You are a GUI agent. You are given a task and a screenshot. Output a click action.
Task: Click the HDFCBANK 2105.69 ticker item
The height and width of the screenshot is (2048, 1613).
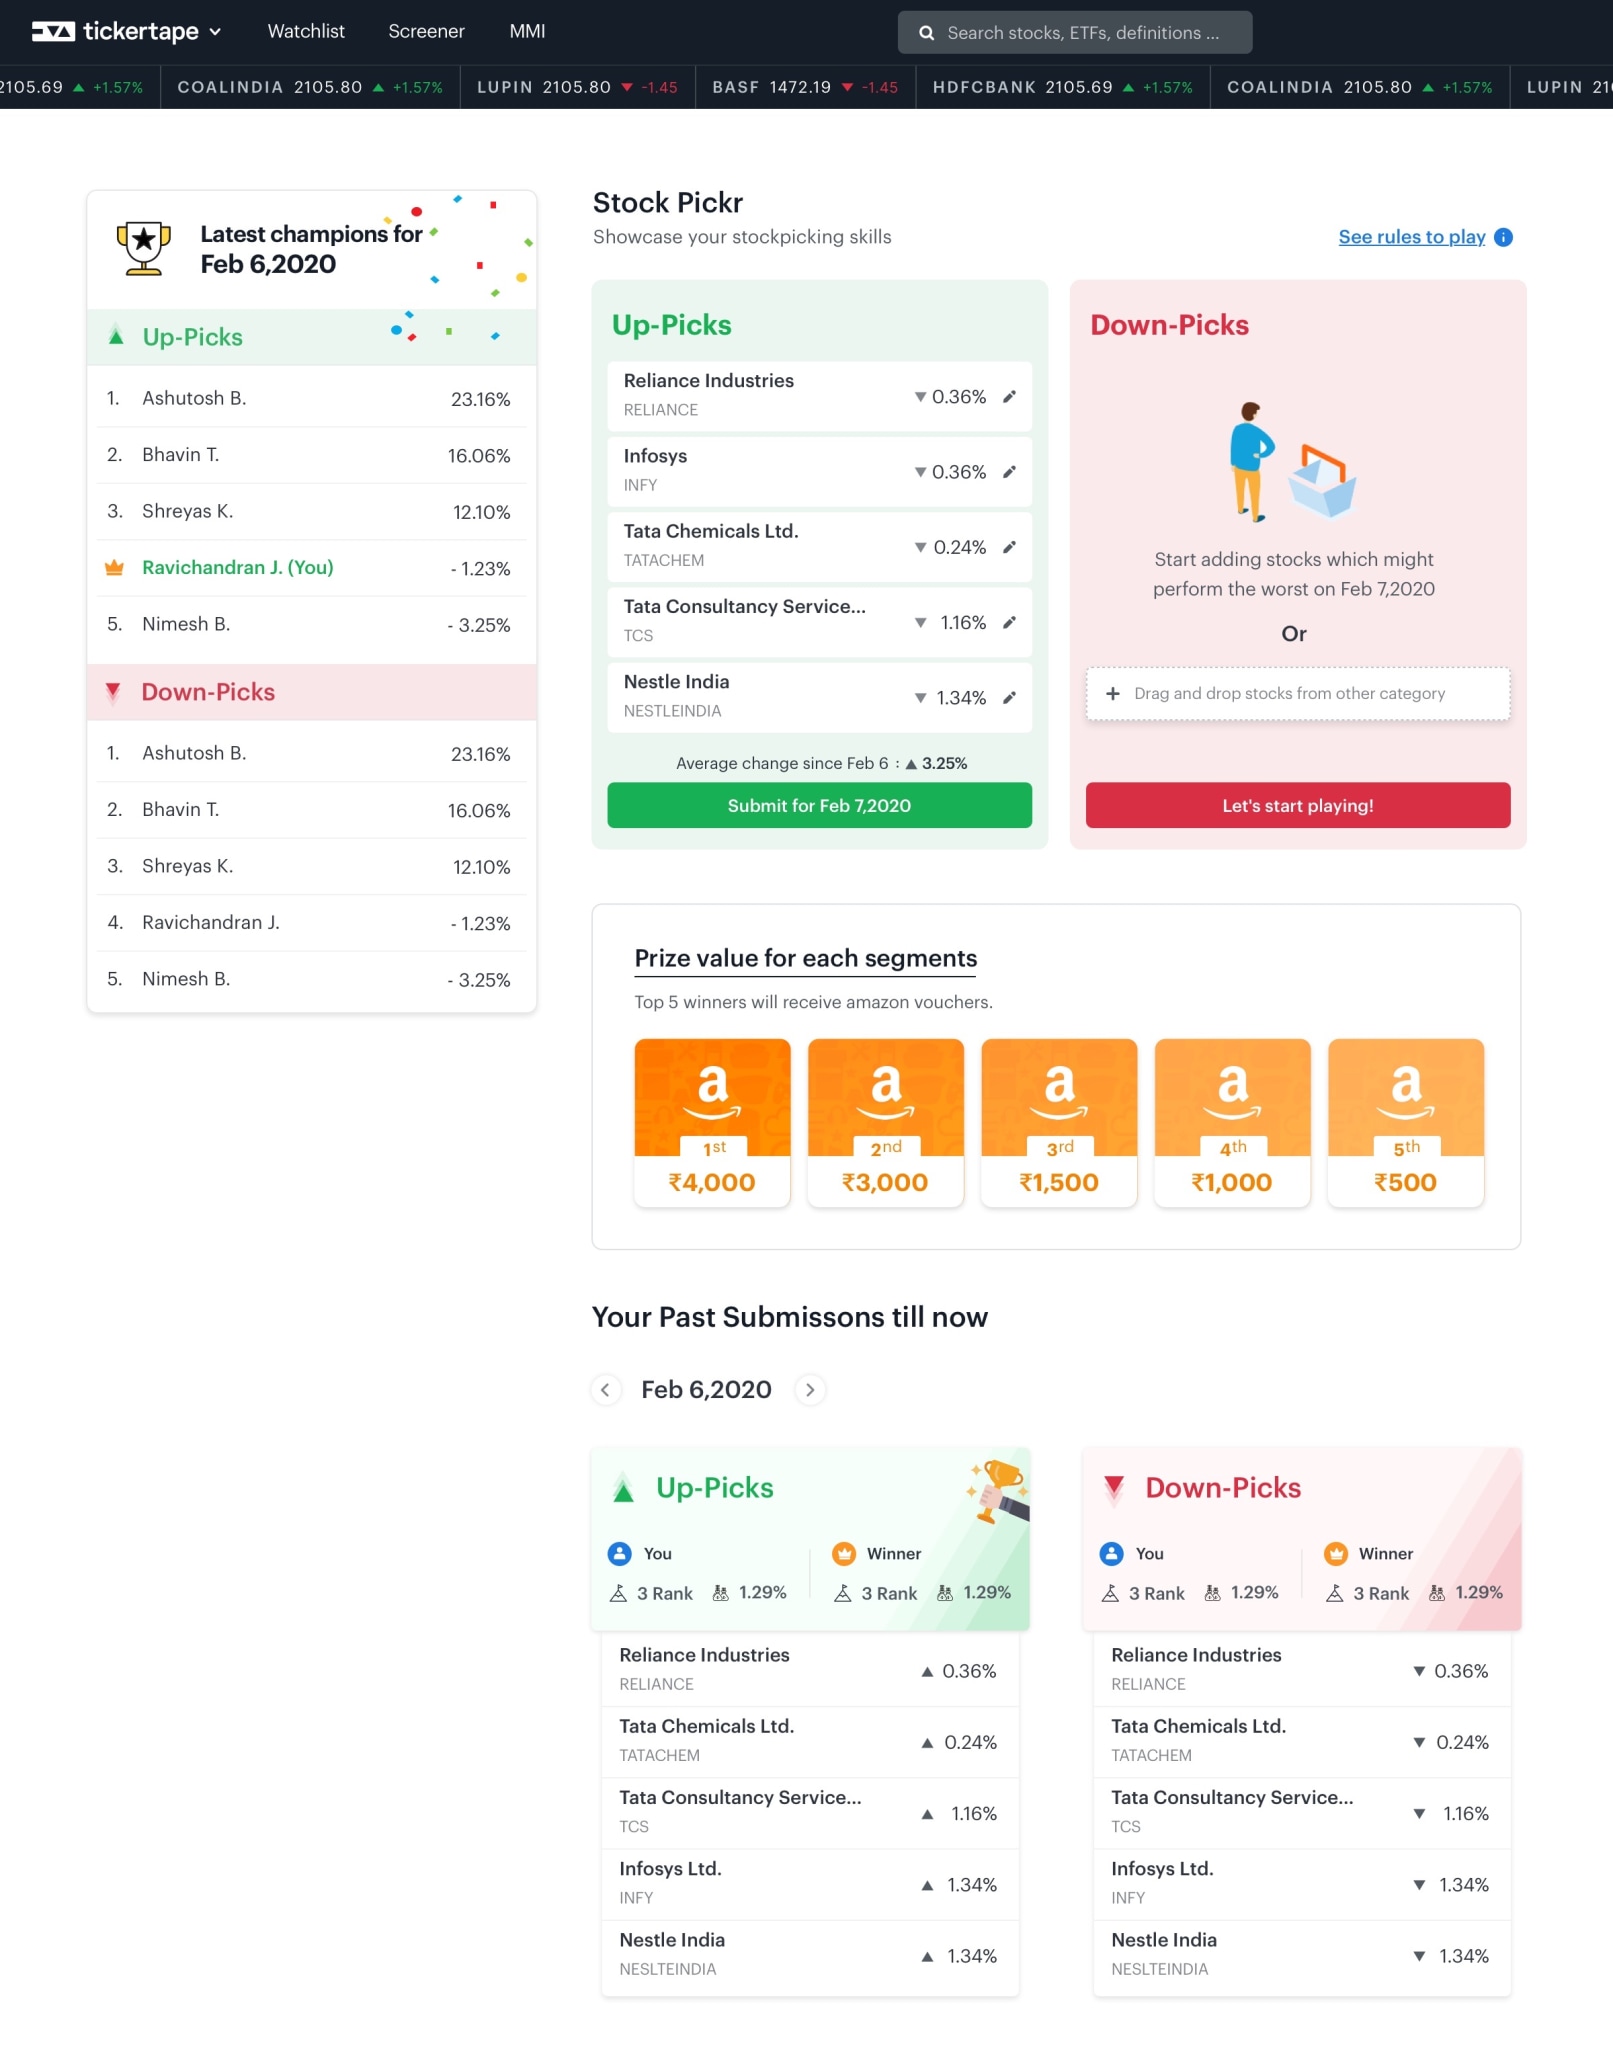pos(1062,87)
